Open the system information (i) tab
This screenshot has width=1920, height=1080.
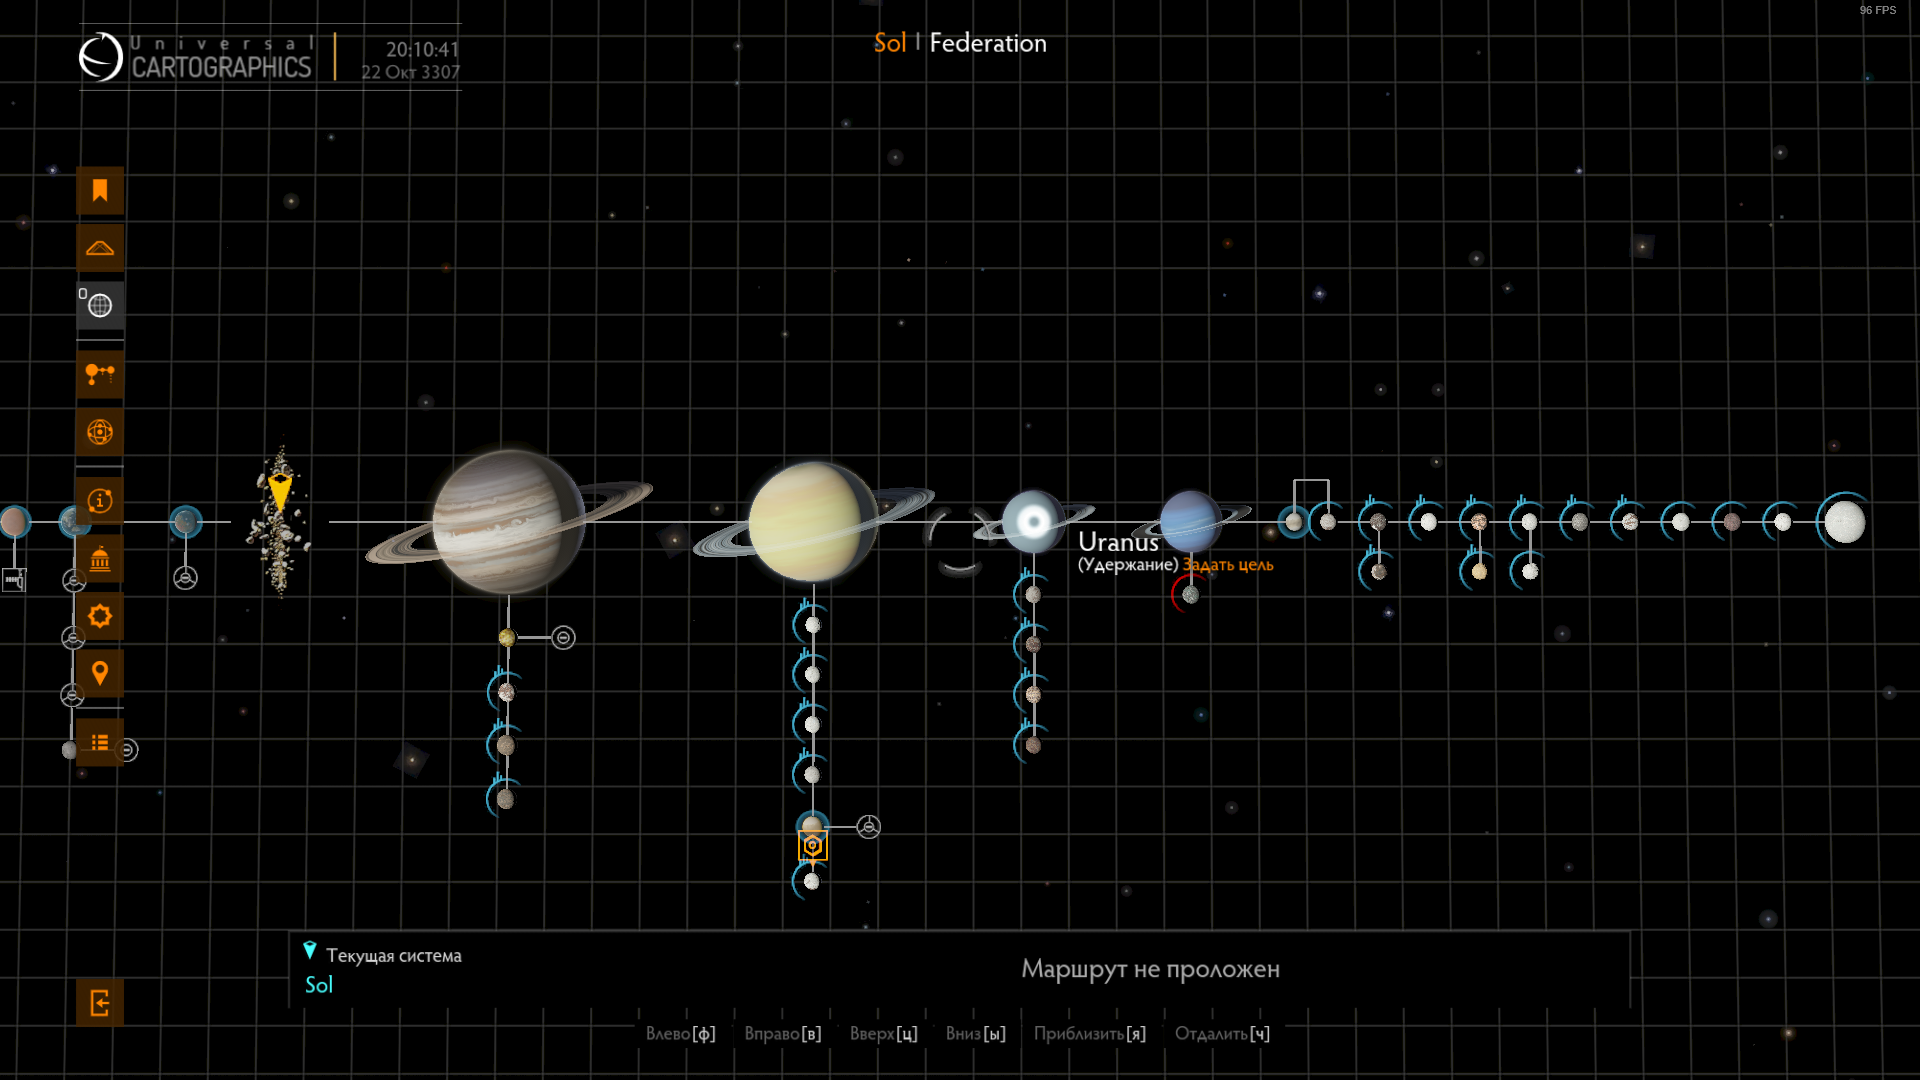(100, 501)
